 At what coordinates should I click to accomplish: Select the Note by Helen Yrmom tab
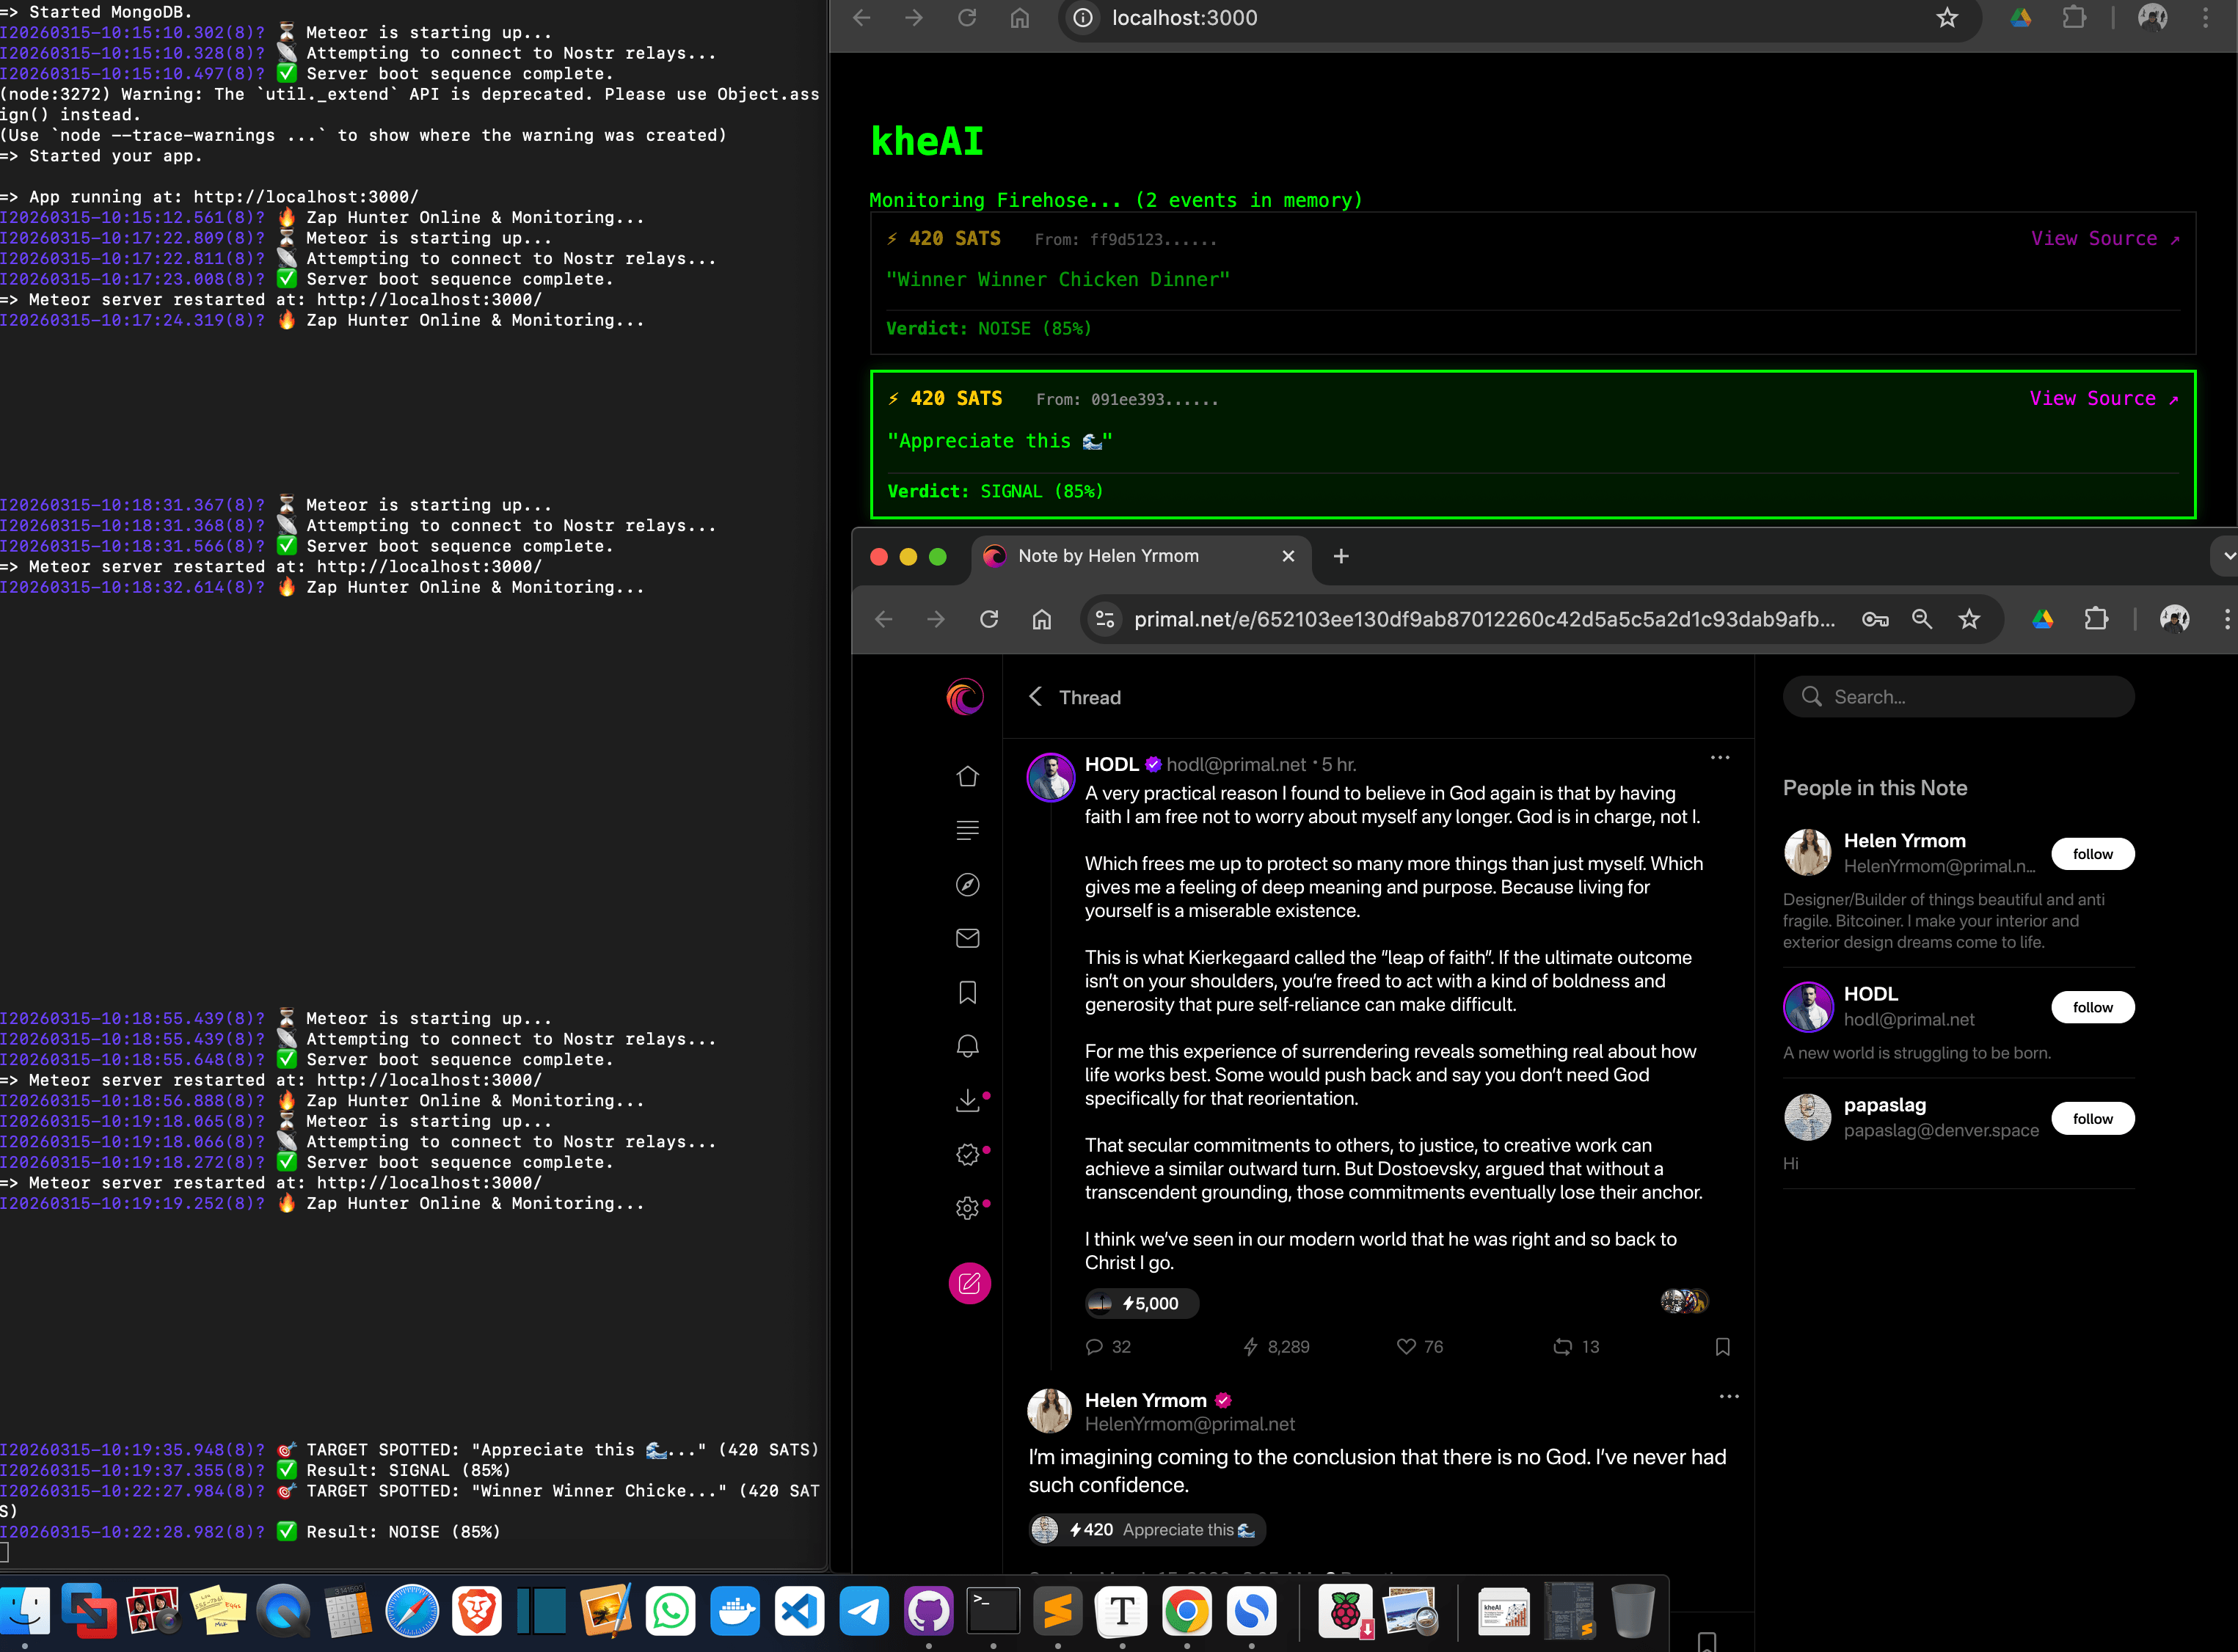(1108, 556)
